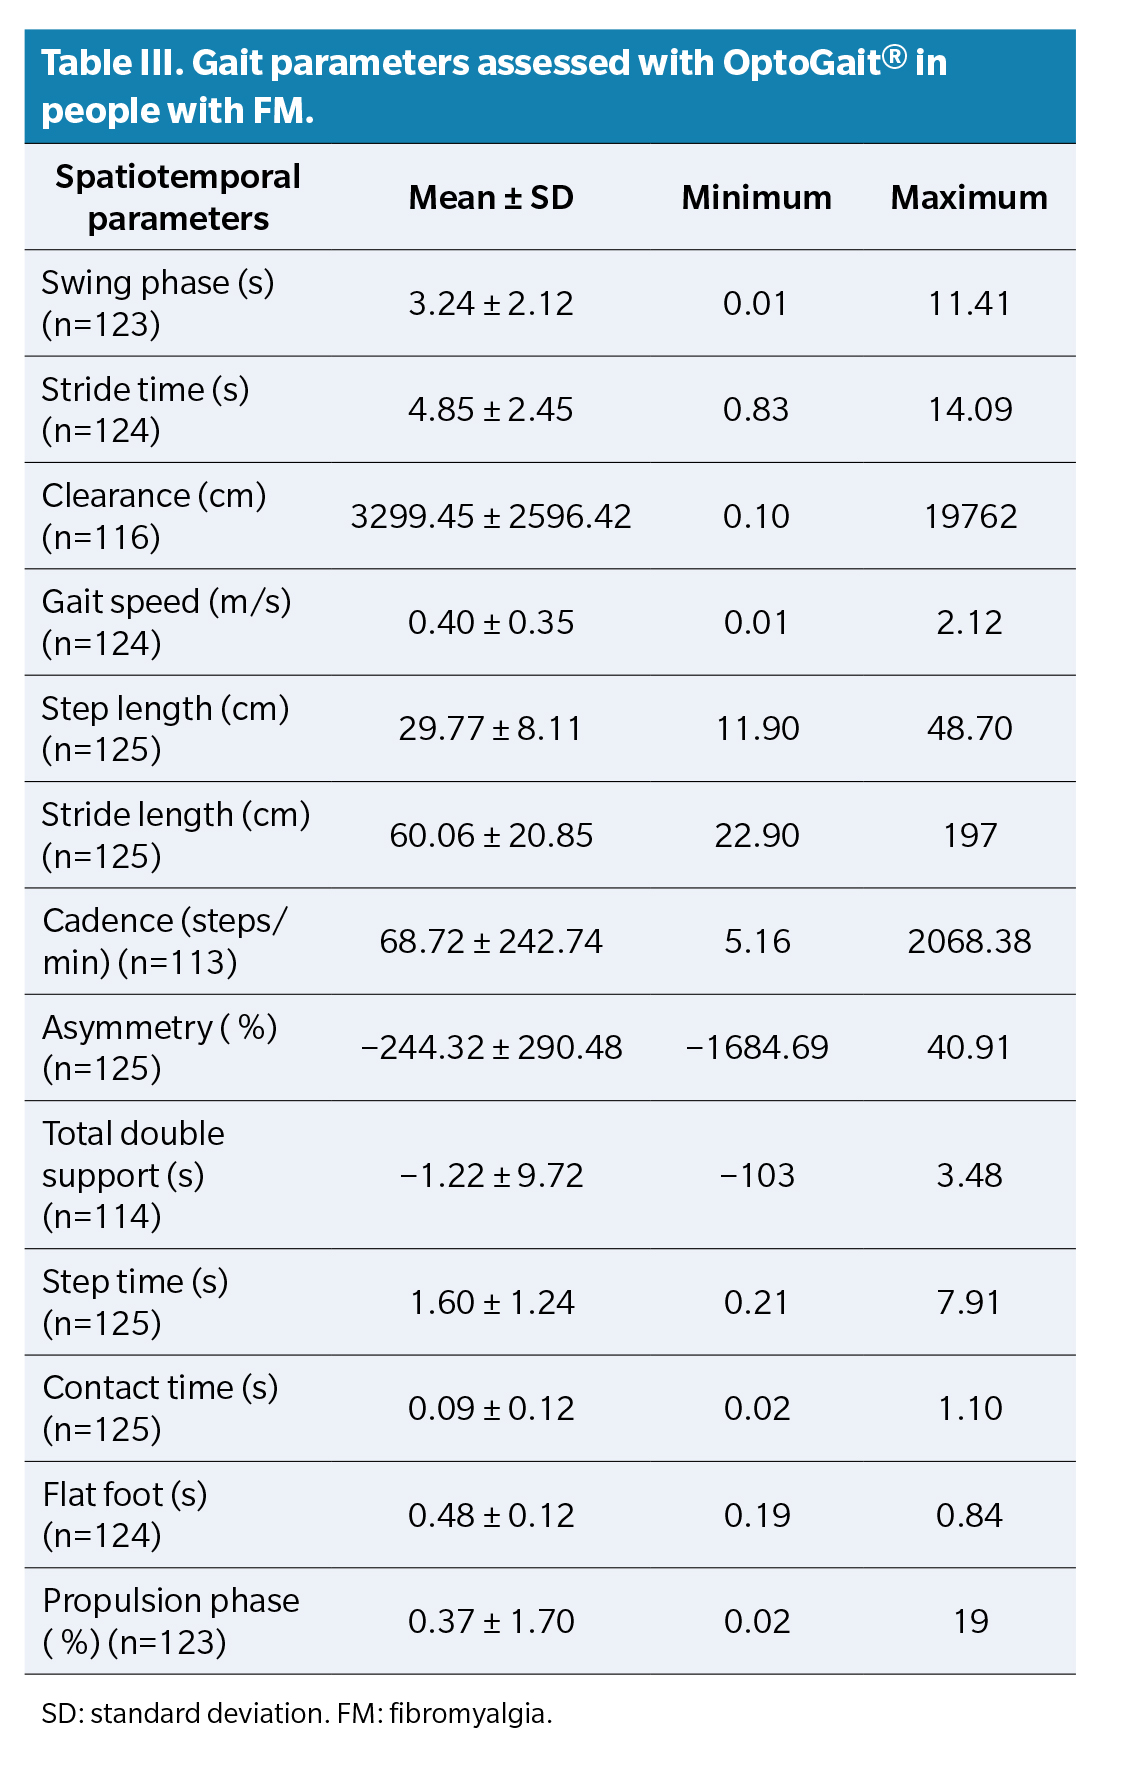Screen dimensions: 1124x1774
Task: Click the Total double support minimum value −103
Action: click(756, 1175)
